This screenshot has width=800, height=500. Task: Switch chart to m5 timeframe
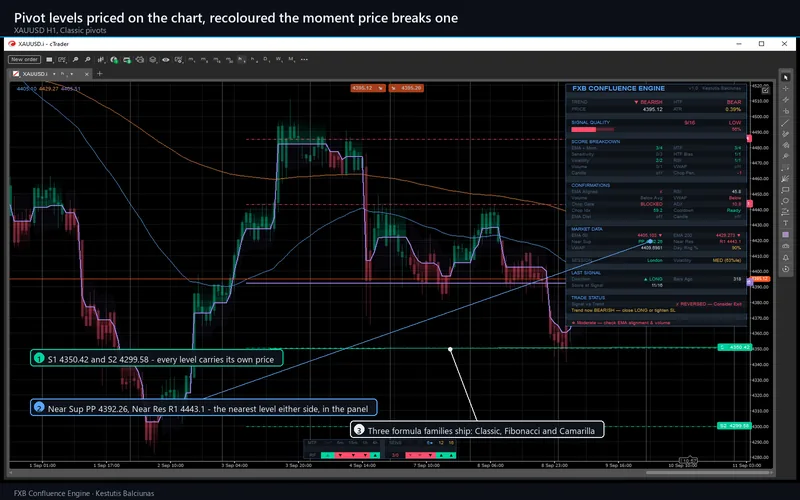point(204,60)
